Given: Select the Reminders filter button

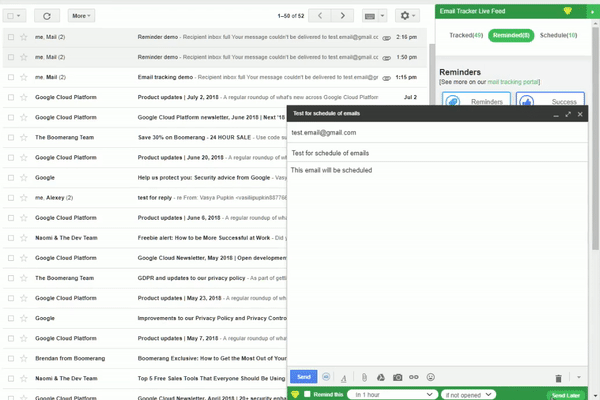Looking at the screenshot, I should coord(476,99).
